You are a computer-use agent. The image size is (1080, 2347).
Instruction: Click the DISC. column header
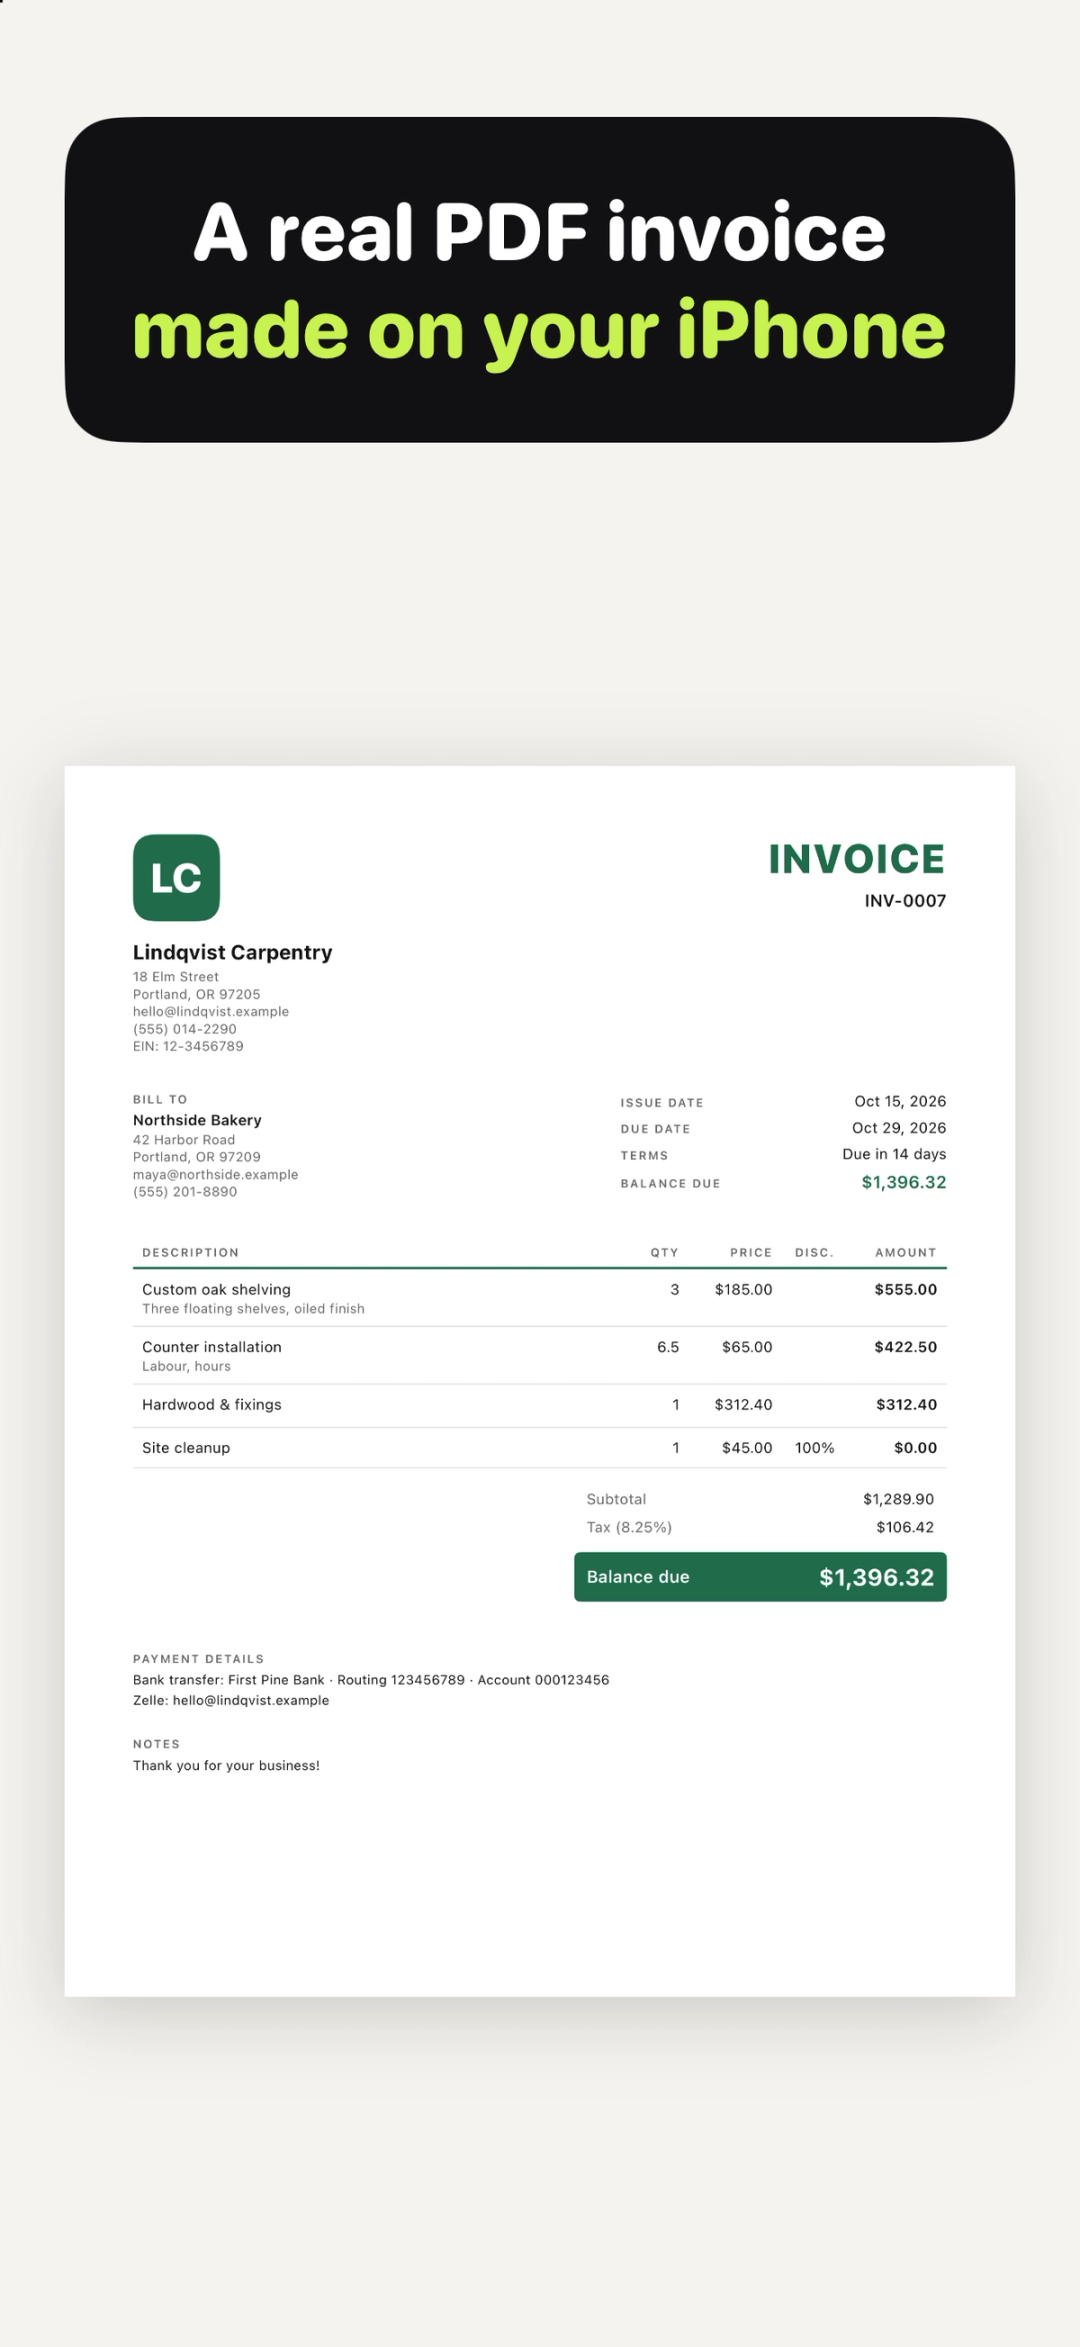pos(814,1252)
